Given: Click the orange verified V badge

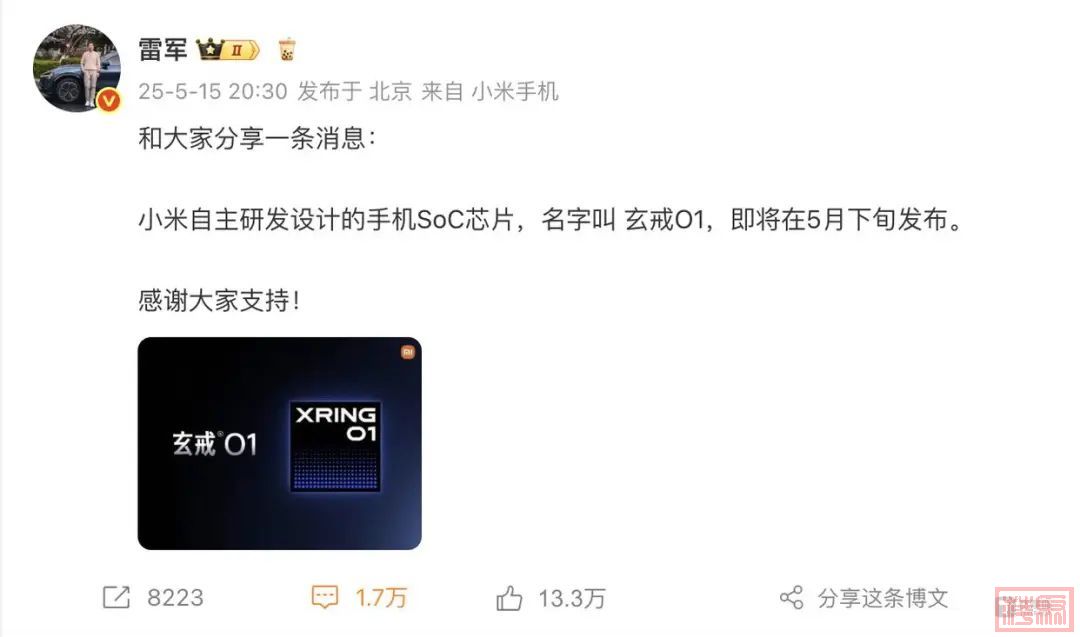Looking at the screenshot, I should [109, 101].
